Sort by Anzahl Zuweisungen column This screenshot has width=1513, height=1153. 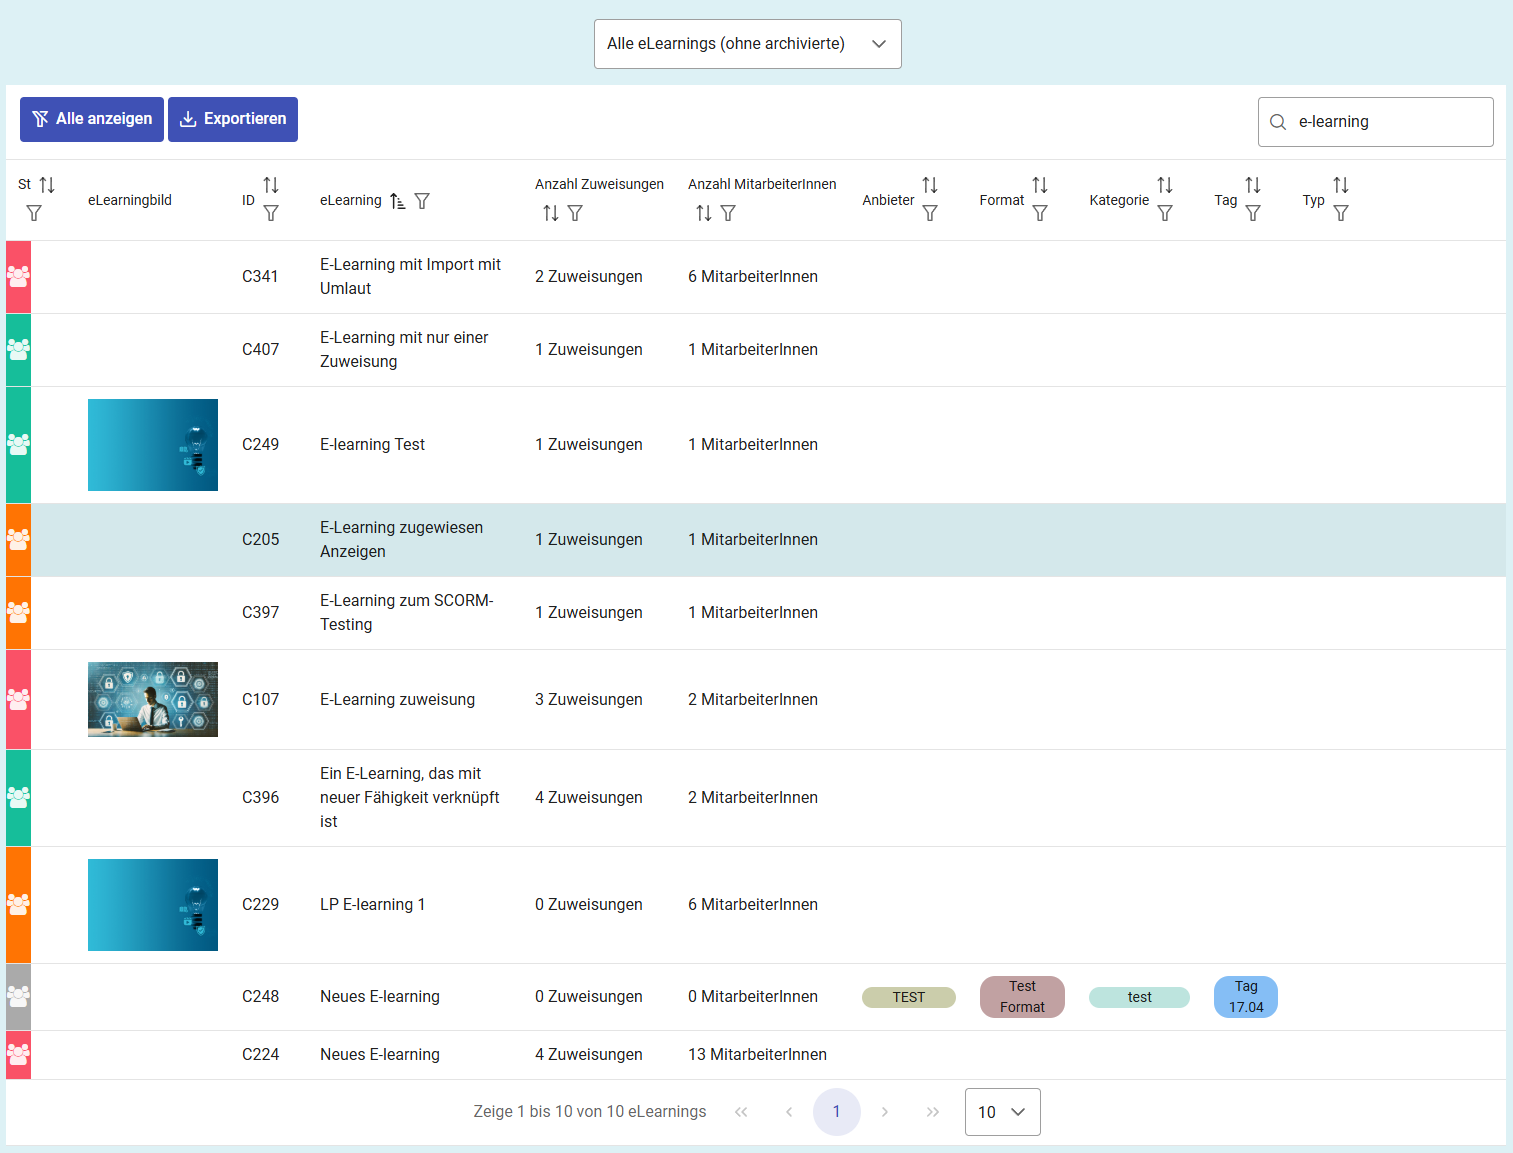click(x=551, y=213)
